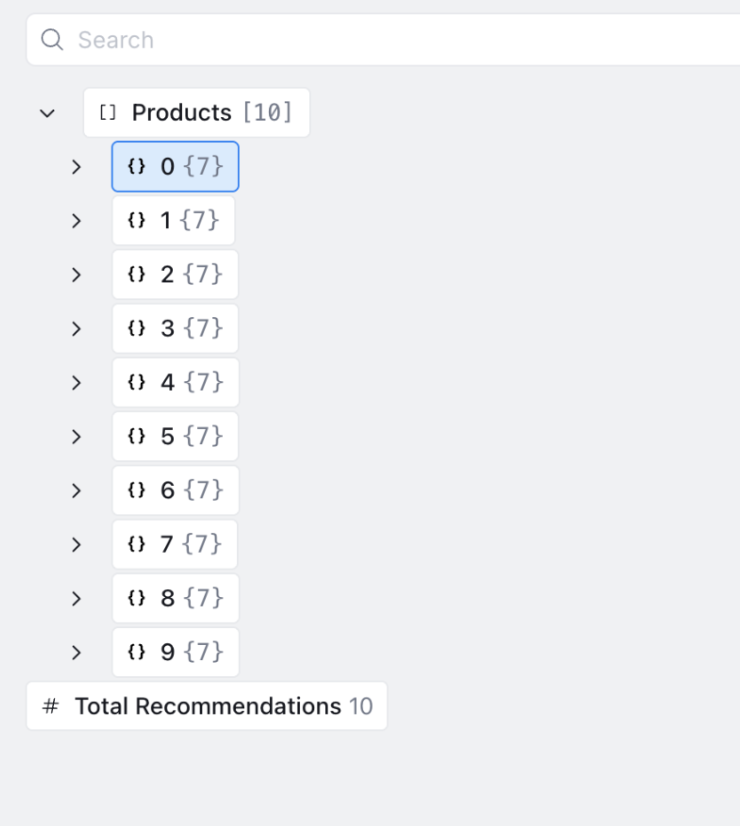Expand item 1 with its chevron
Viewport: 740px width, 826px height.
76,221
